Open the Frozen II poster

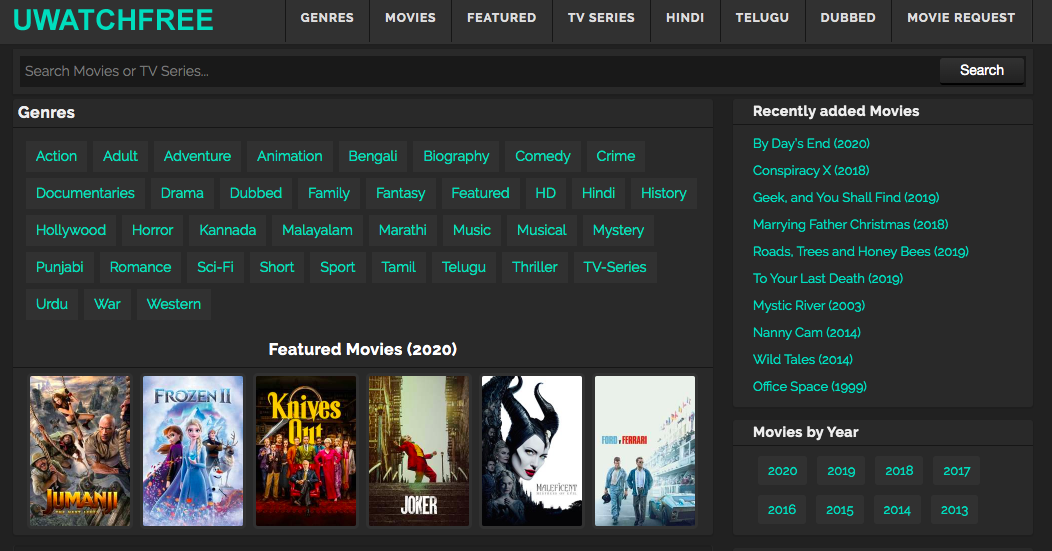click(193, 450)
